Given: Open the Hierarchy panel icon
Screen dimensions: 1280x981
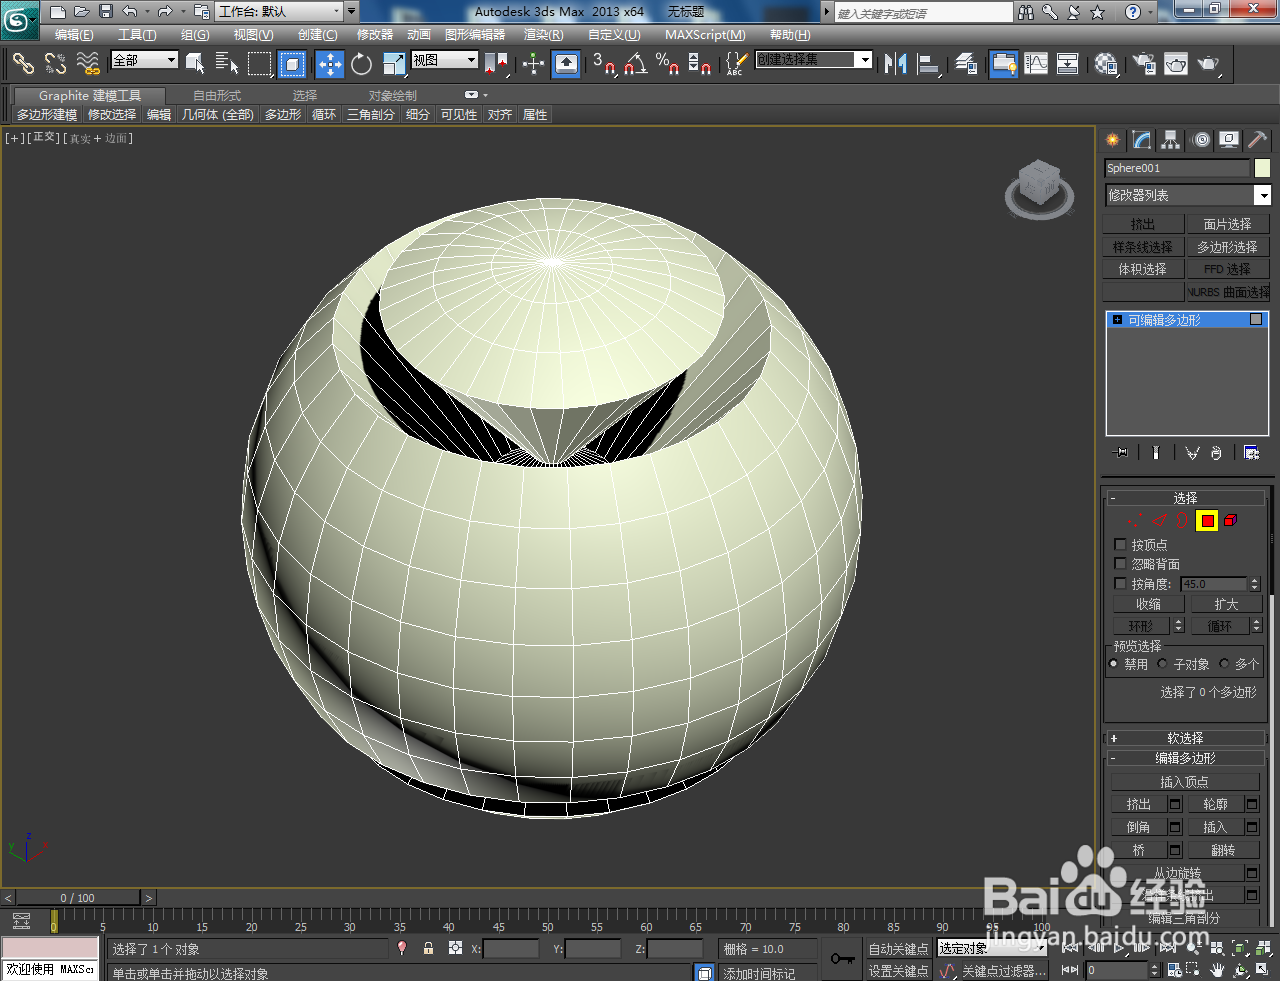Looking at the screenshot, I should point(1169,140).
